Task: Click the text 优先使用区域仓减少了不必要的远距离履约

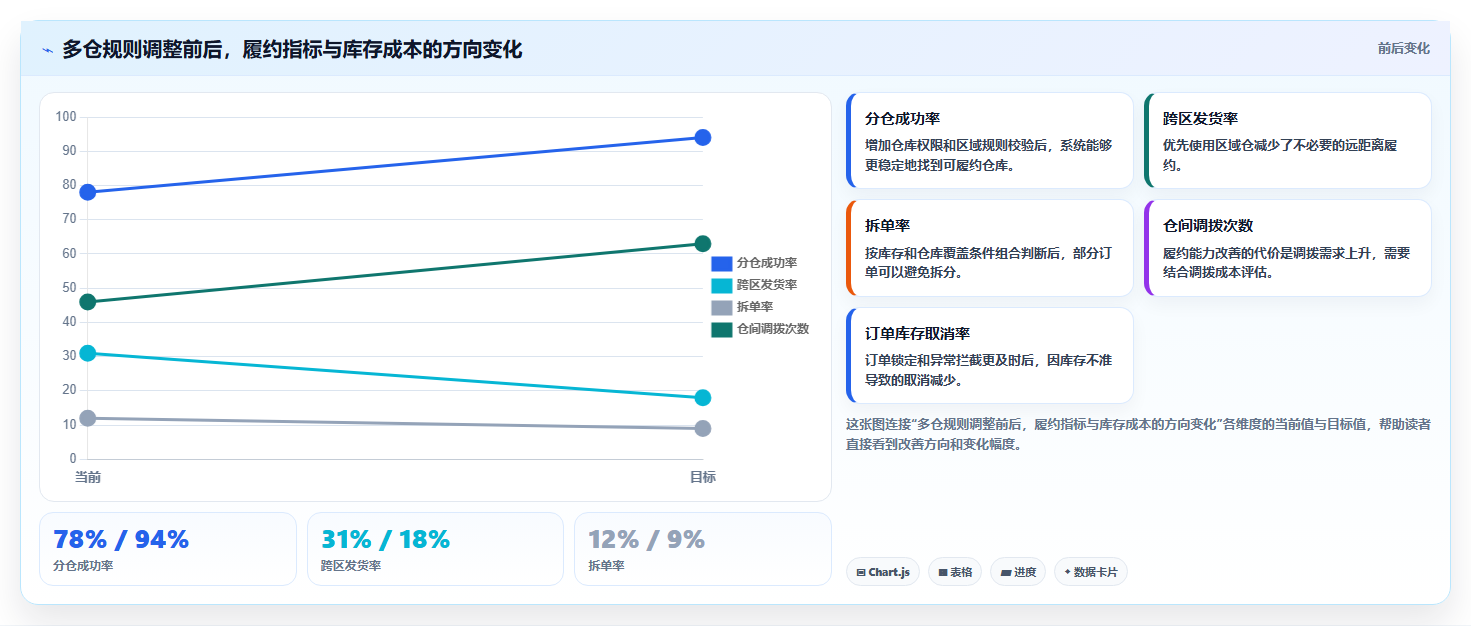Action: [1280, 155]
